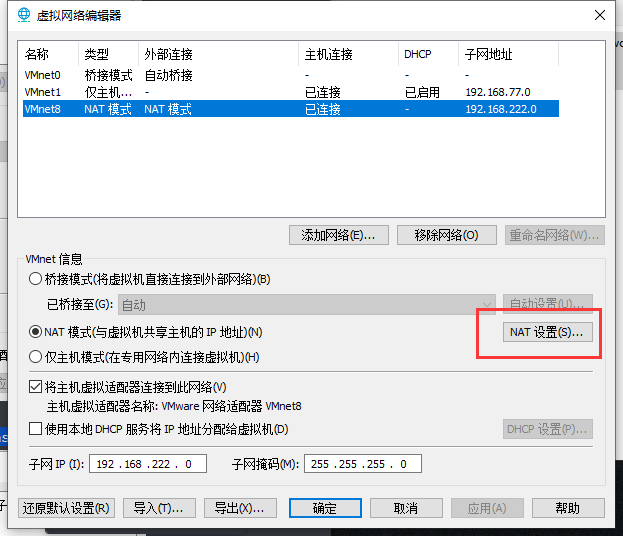Click 自动桥接 cell in VMnet0 row
This screenshot has width=623, height=536.
pyautogui.click(x=168, y=75)
